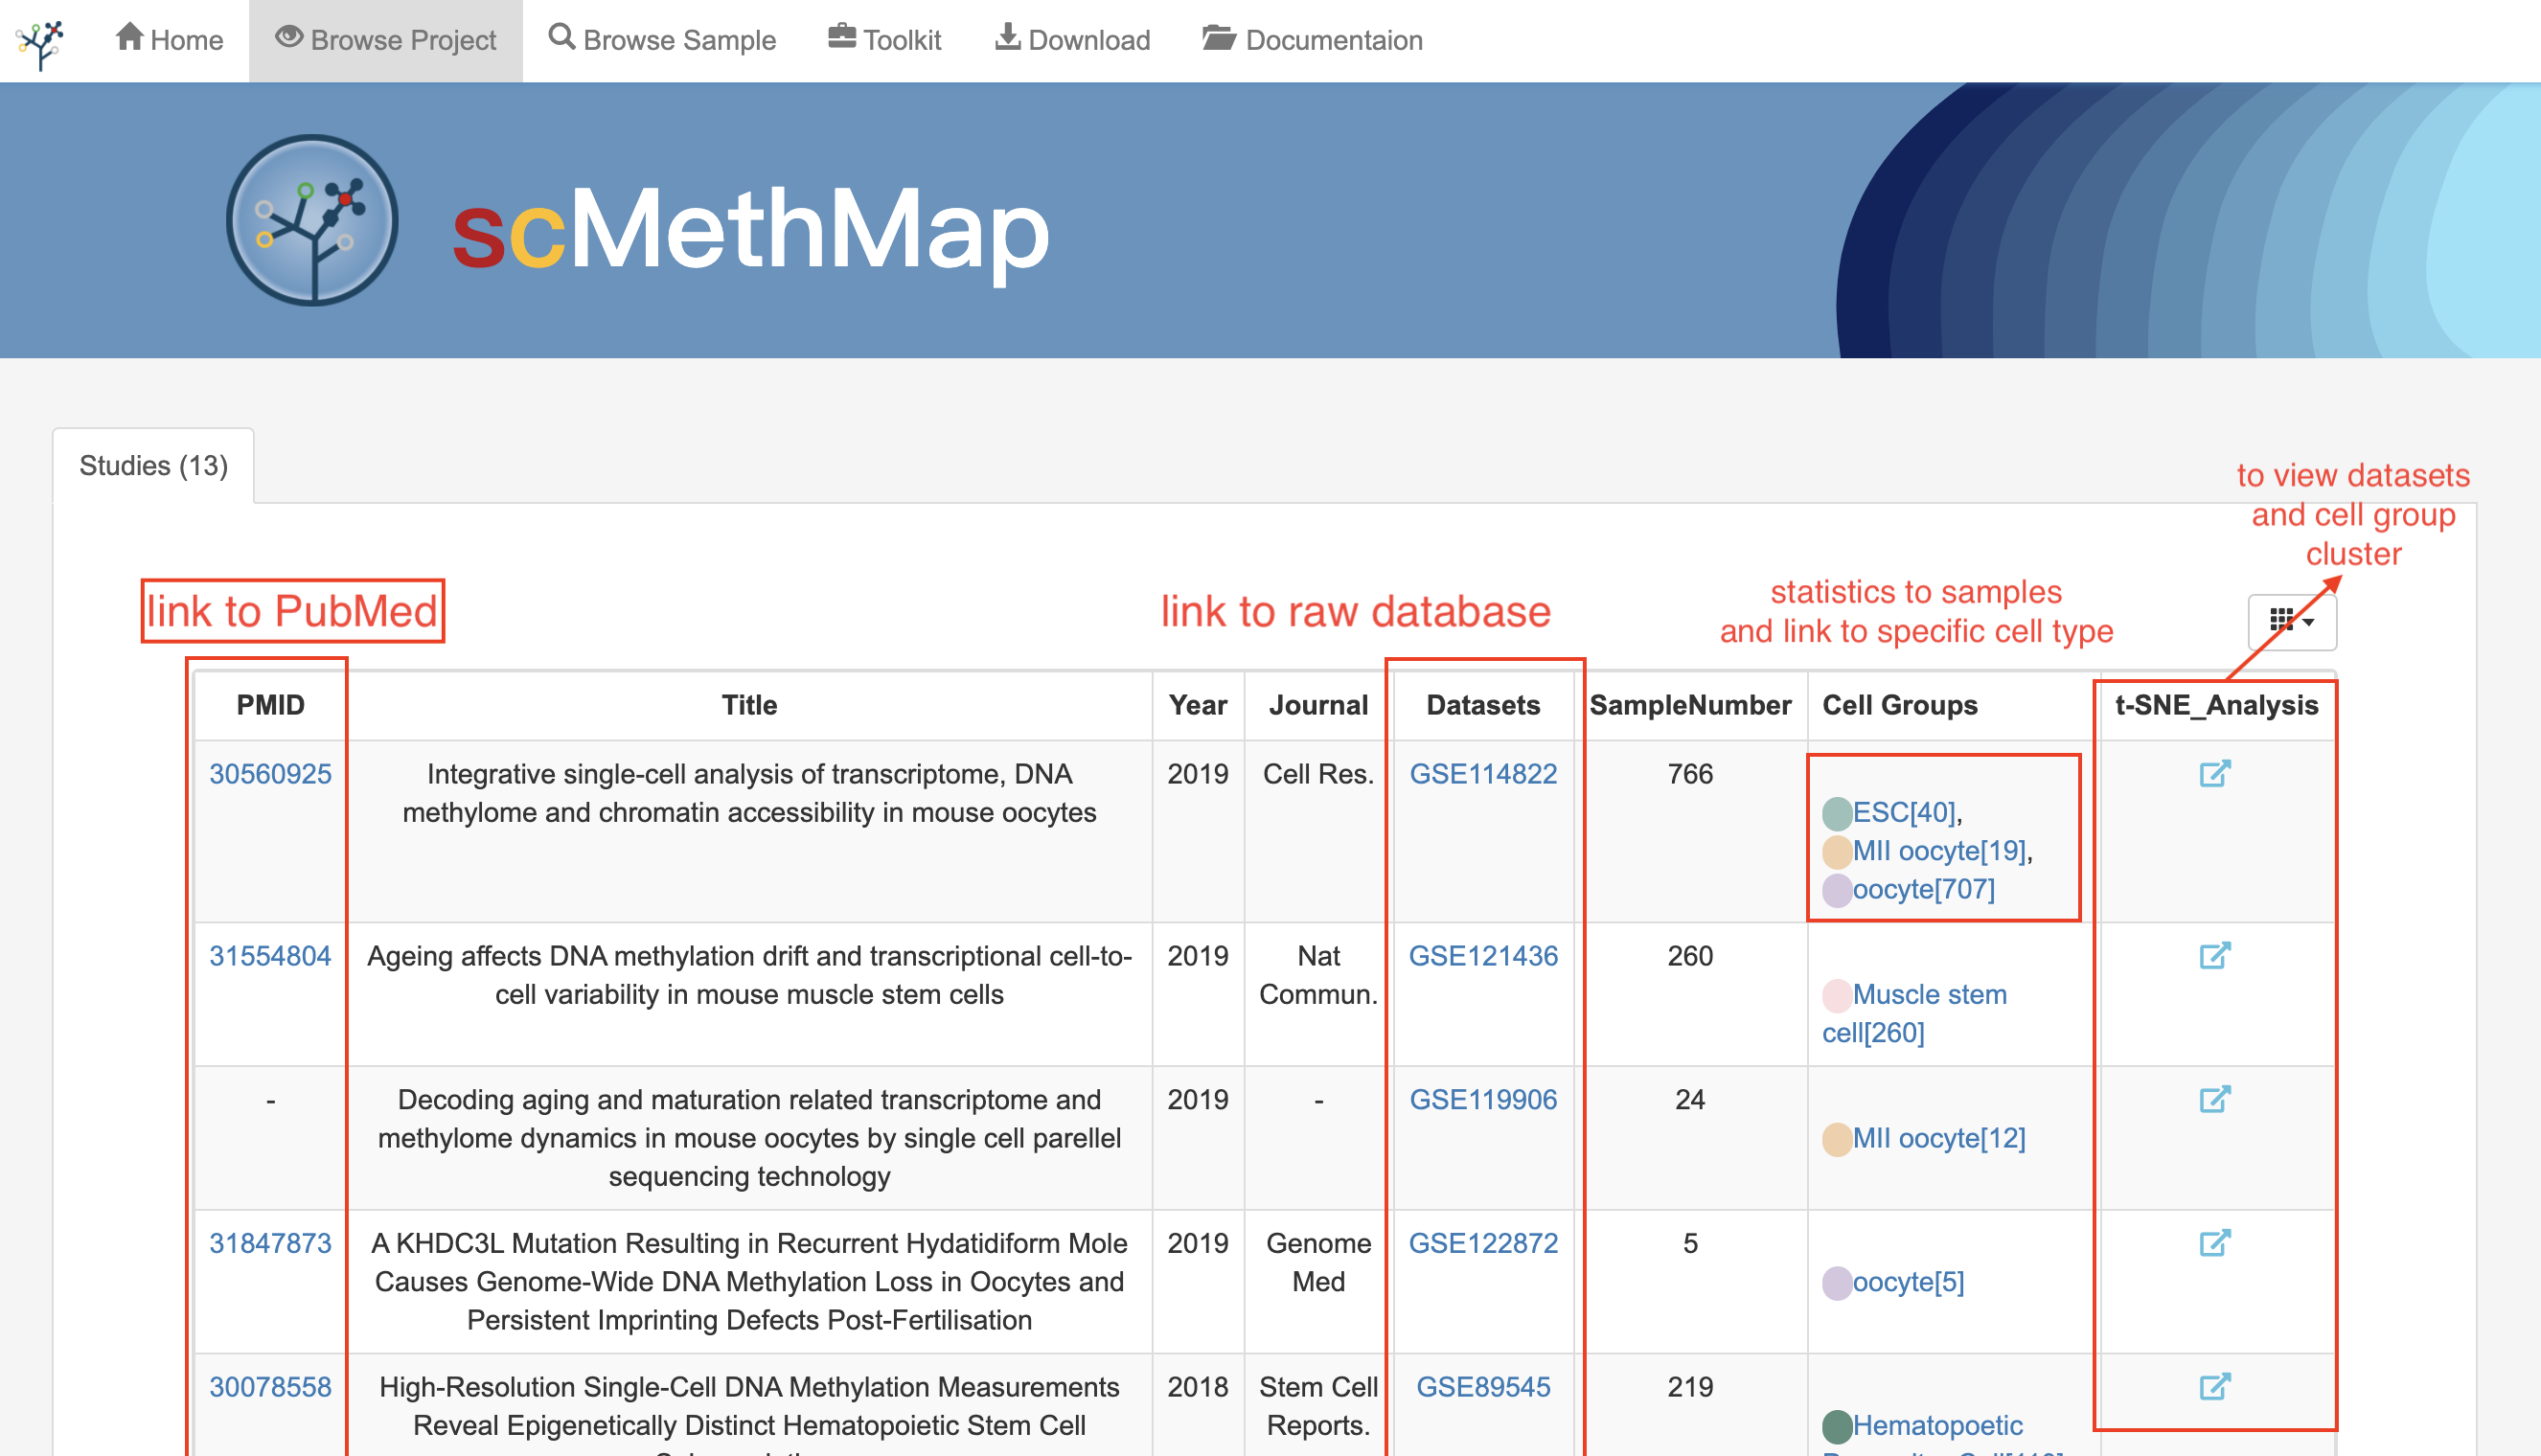Select the Studies (13) tab
The width and height of the screenshot is (2541, 1456).
[x=153, y=466]
